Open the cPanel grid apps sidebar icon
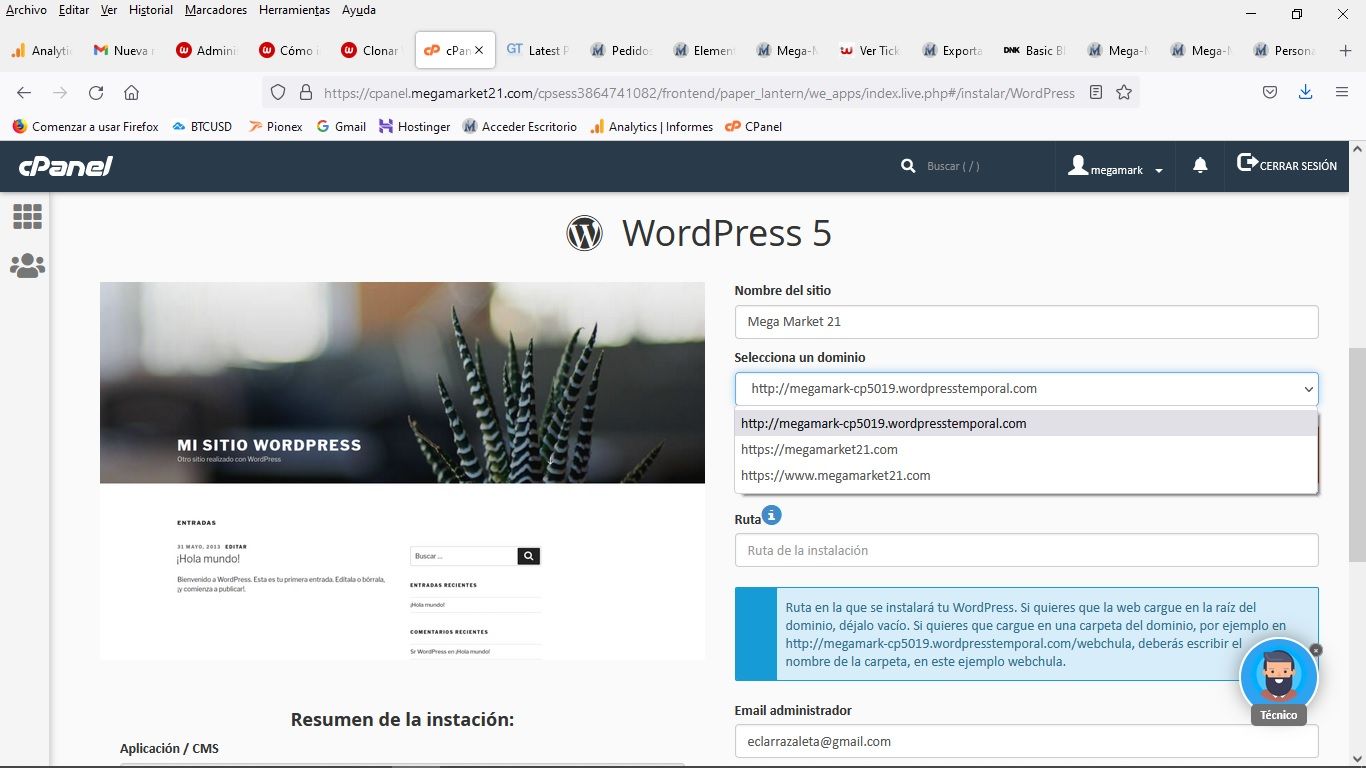This screenshot has height=768, width=1366. pyautogui.click(x=27, y=216)
